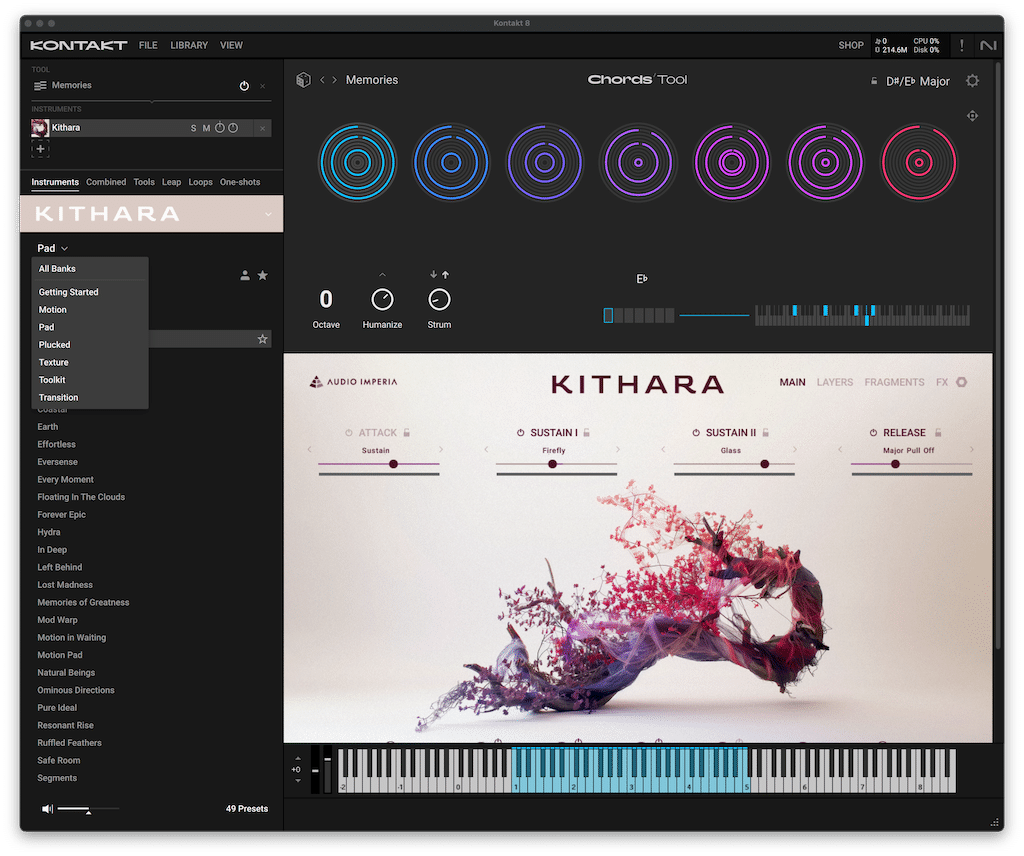Image resolution: width=1024 pixels, height=856 pixels.
Task: Set strum direction to down arrow
Action: point(433,275)
